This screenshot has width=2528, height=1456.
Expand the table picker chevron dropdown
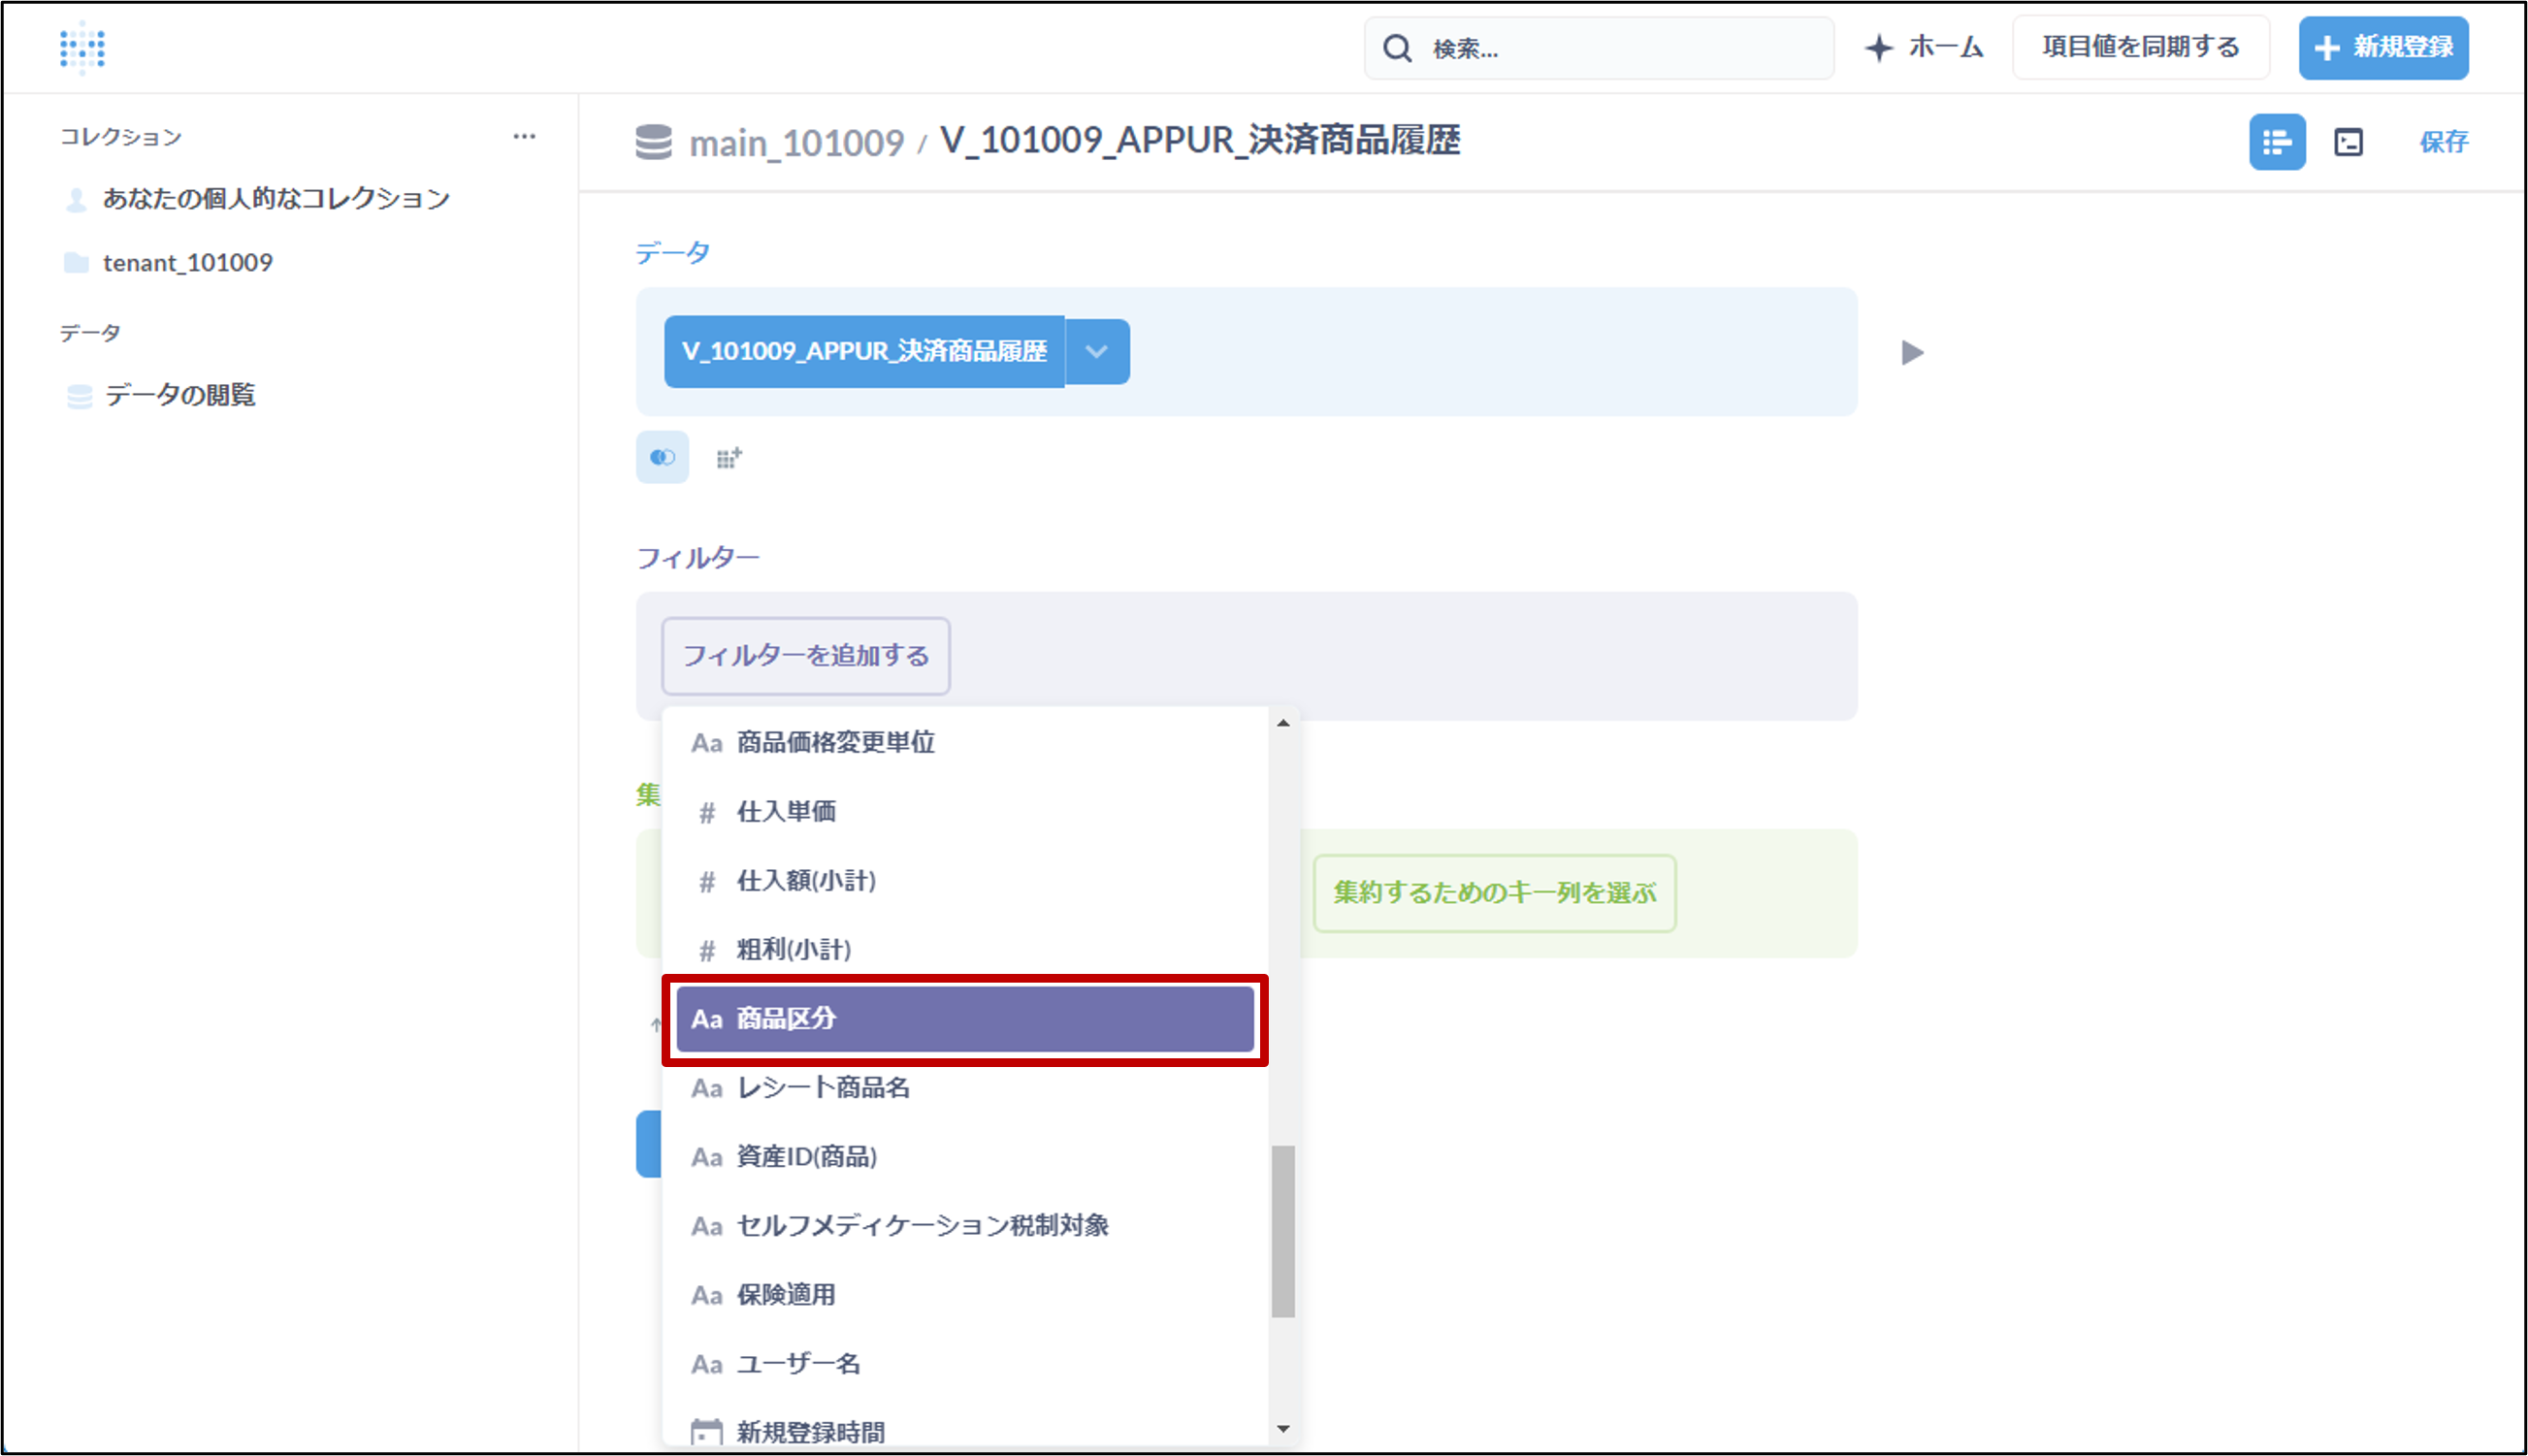pyautogui.click(x=1097, y=351)
